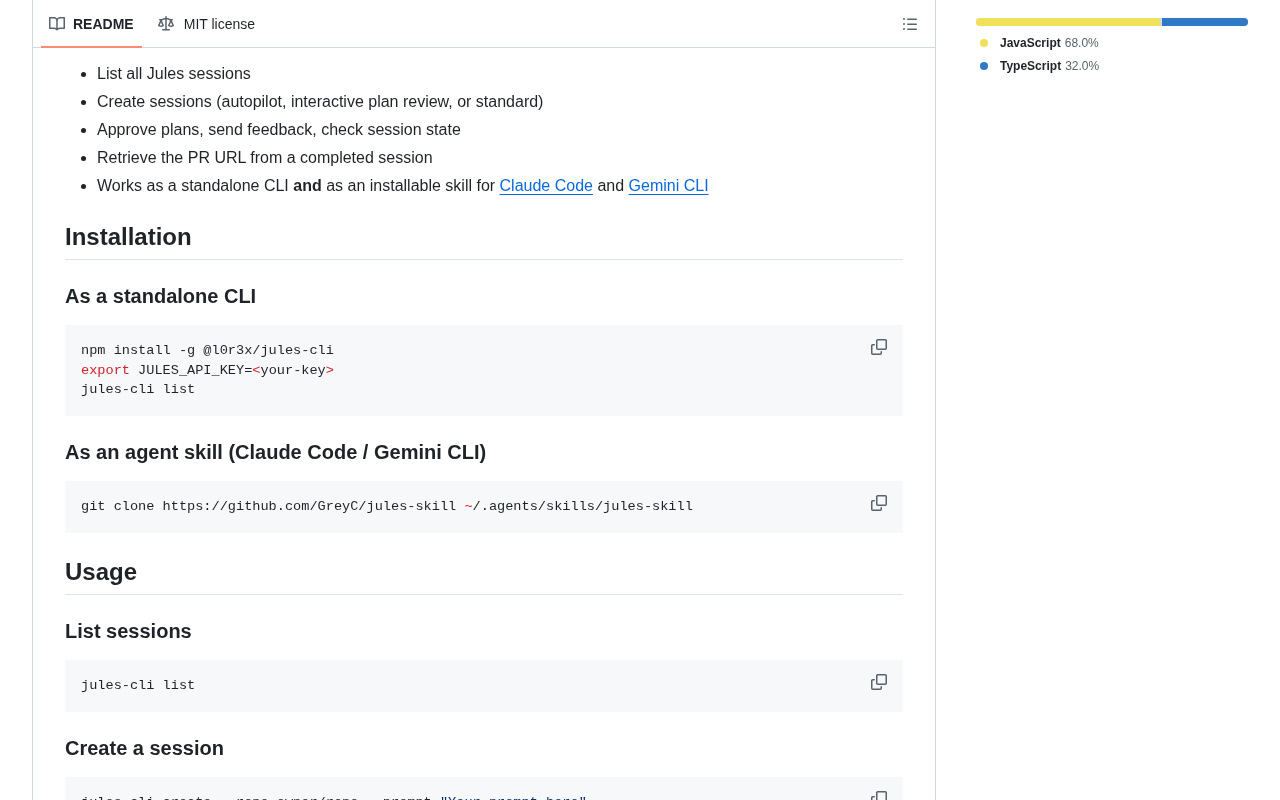Click the 'npm install -g @l0r3x/jules-cli' line

click(207, 351)
